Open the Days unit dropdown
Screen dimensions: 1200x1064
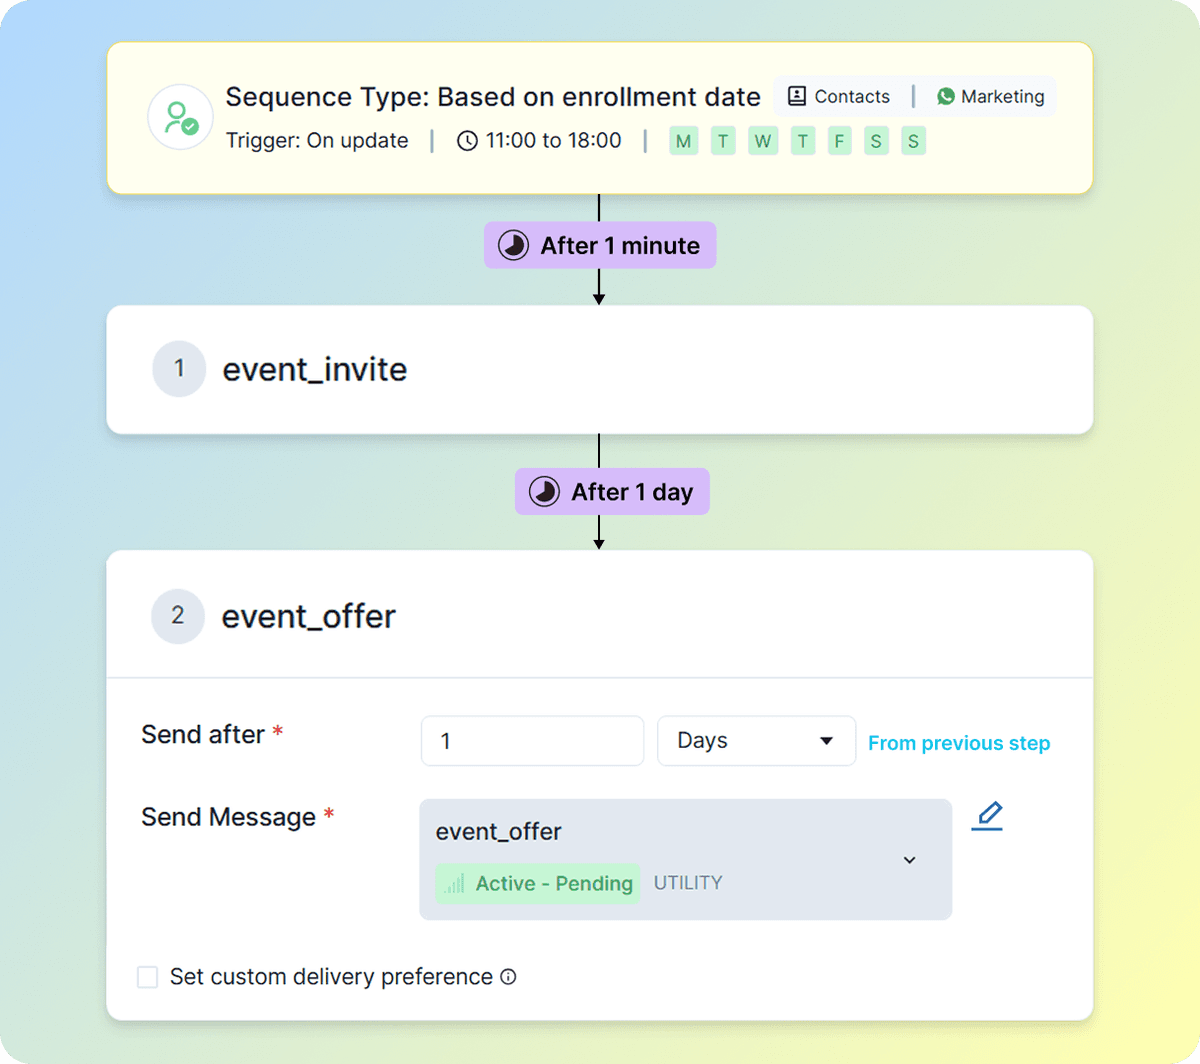coord(756,740)
